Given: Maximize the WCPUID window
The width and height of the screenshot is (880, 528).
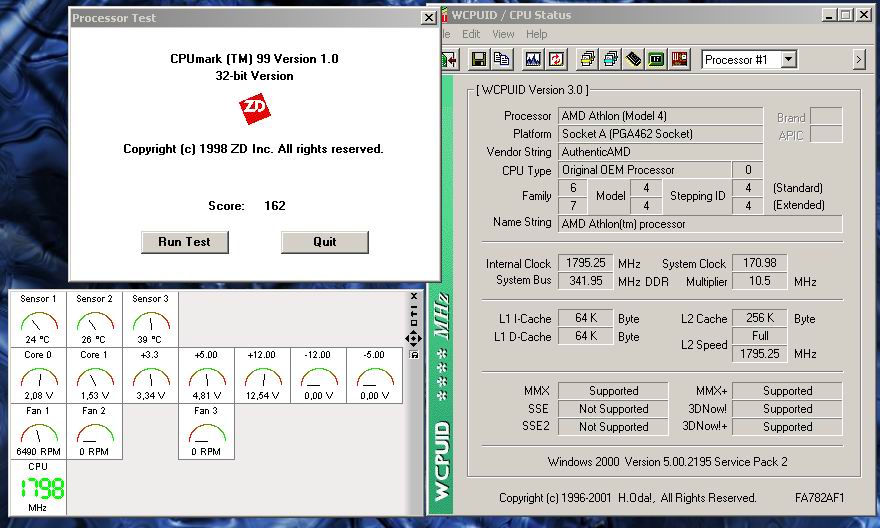Looking at the screenshot, I should point(846,15).
